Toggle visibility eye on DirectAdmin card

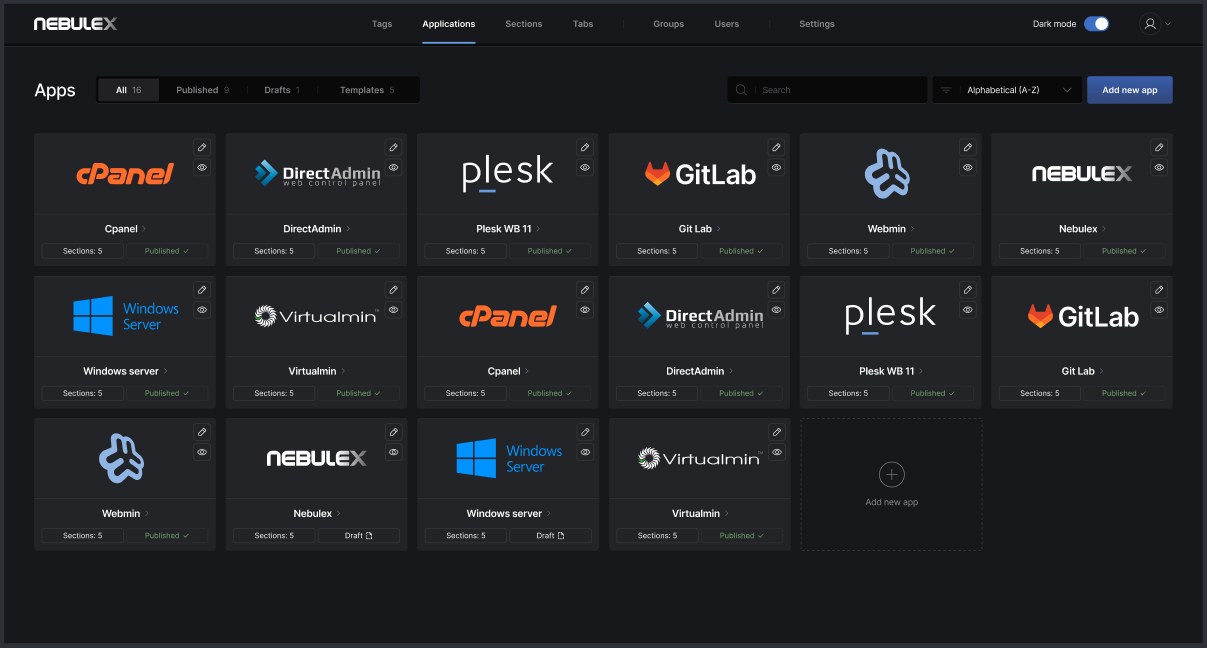pyautogui.click(x=393, y=167)
